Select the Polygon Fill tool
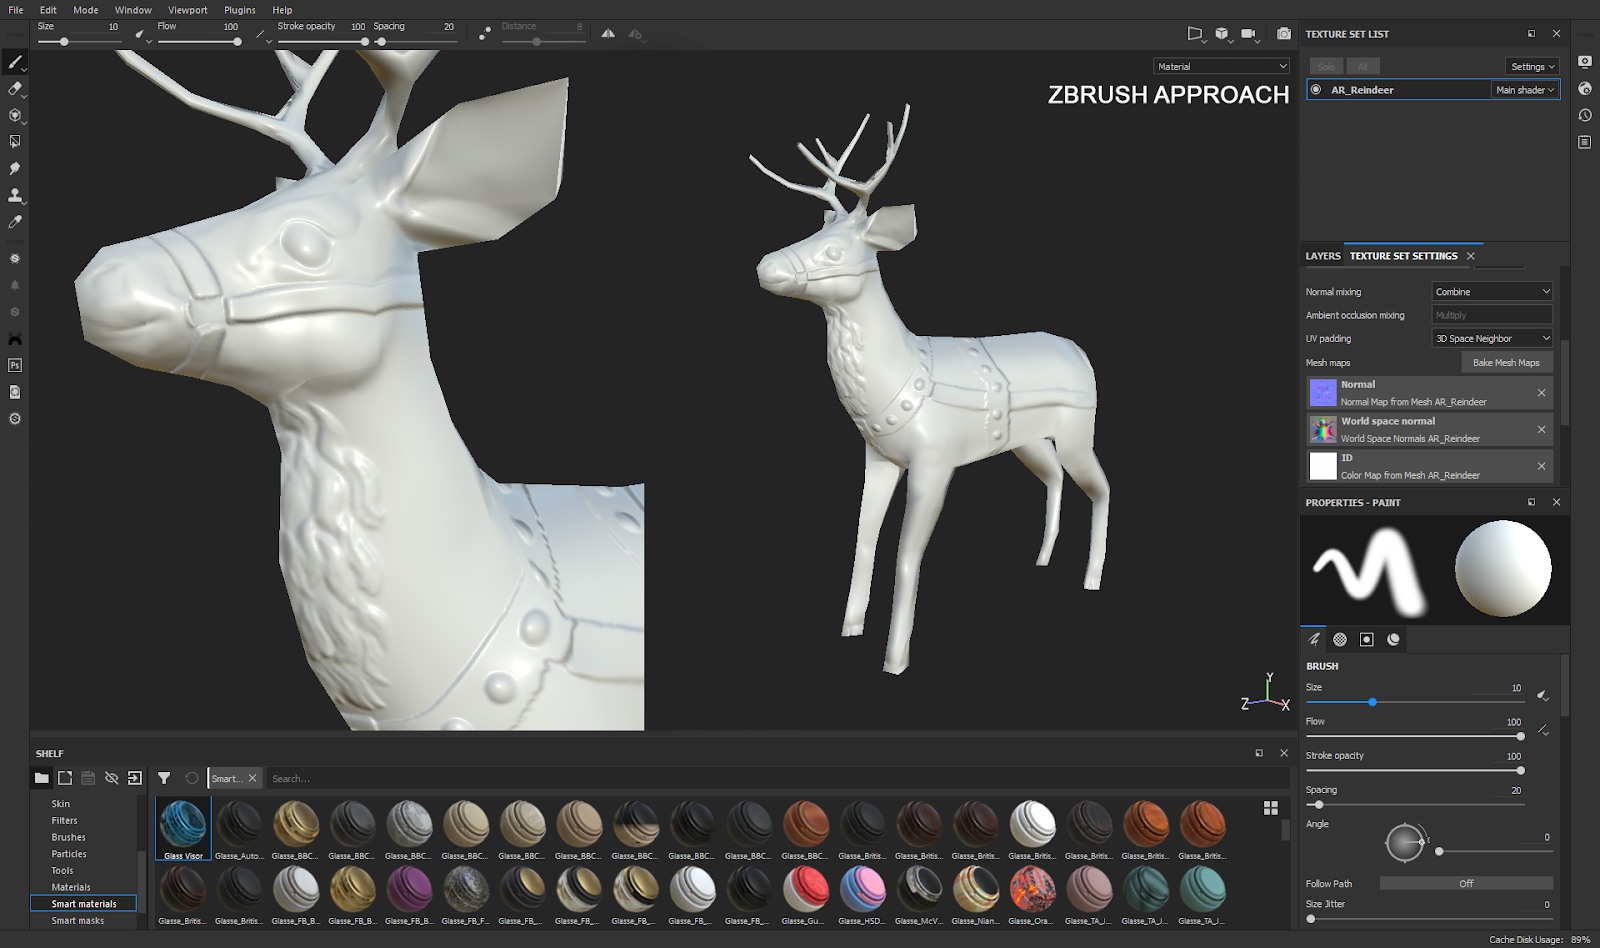This screenshot has width=1600, height=948. pyautogui.click(x=15, y=142)
